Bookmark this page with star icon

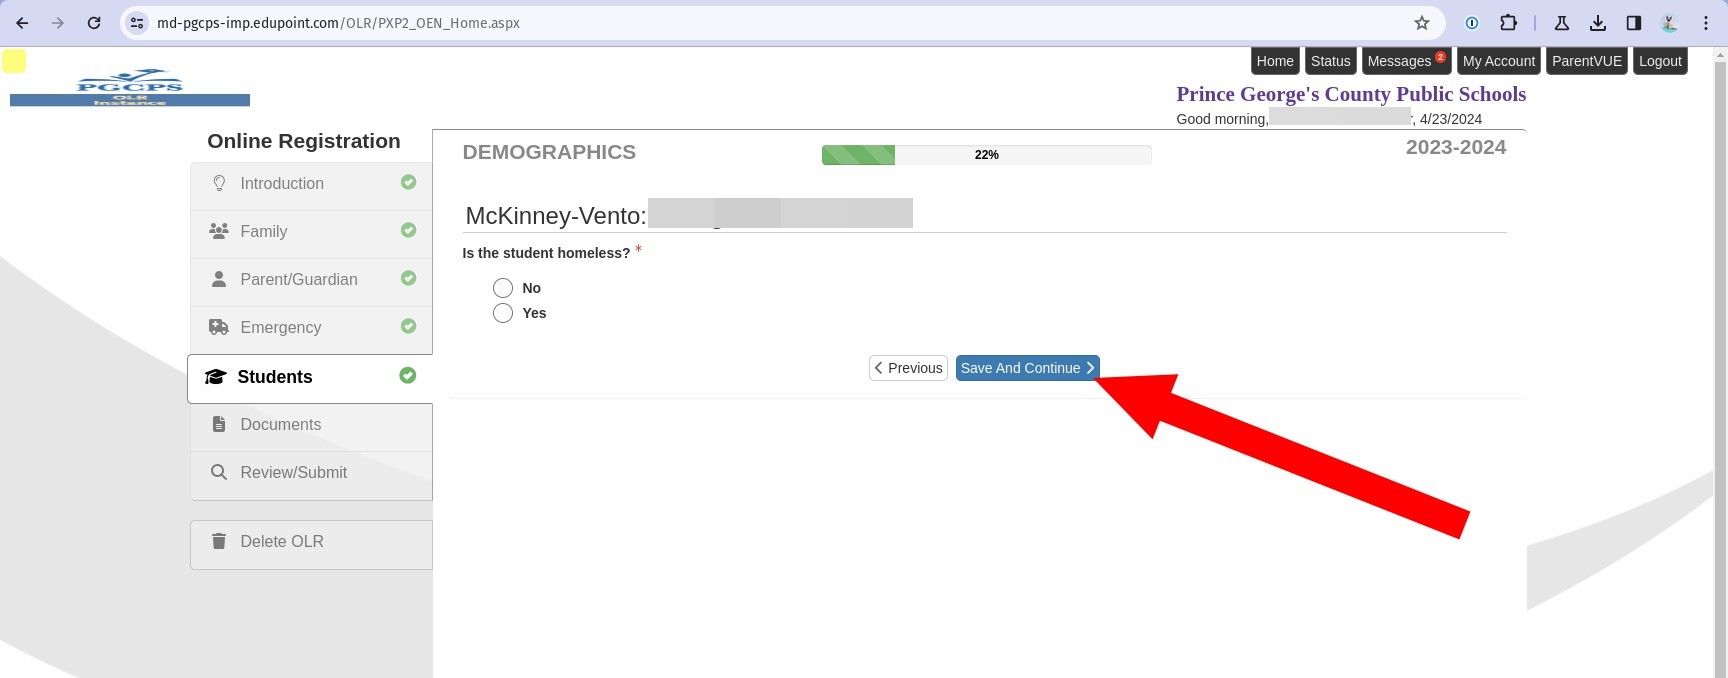1421,23
